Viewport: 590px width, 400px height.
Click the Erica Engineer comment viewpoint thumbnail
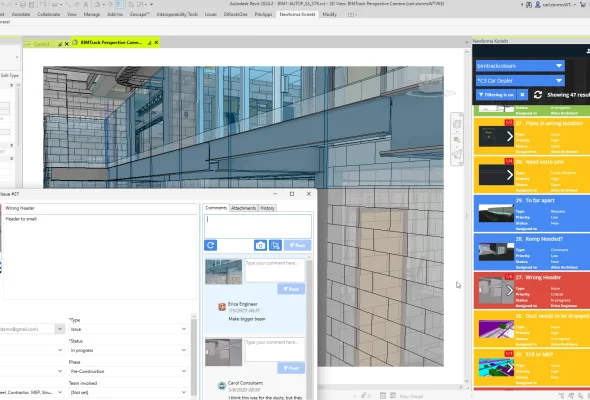[x=224, y=272]
